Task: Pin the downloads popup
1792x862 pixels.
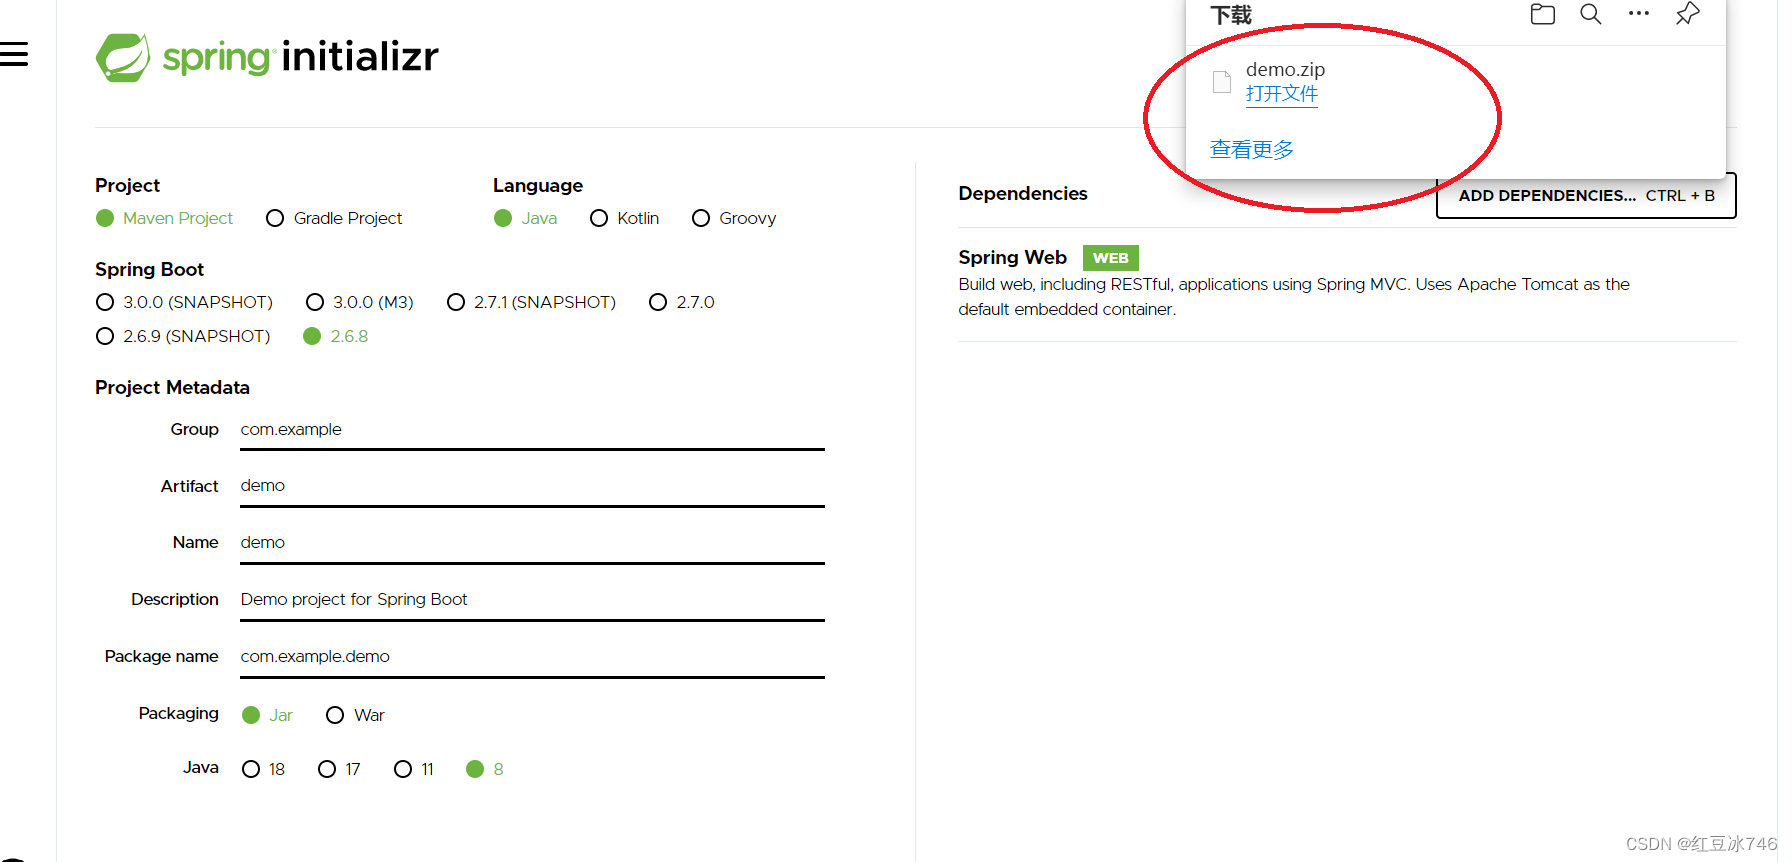Action: [1687, 14]
